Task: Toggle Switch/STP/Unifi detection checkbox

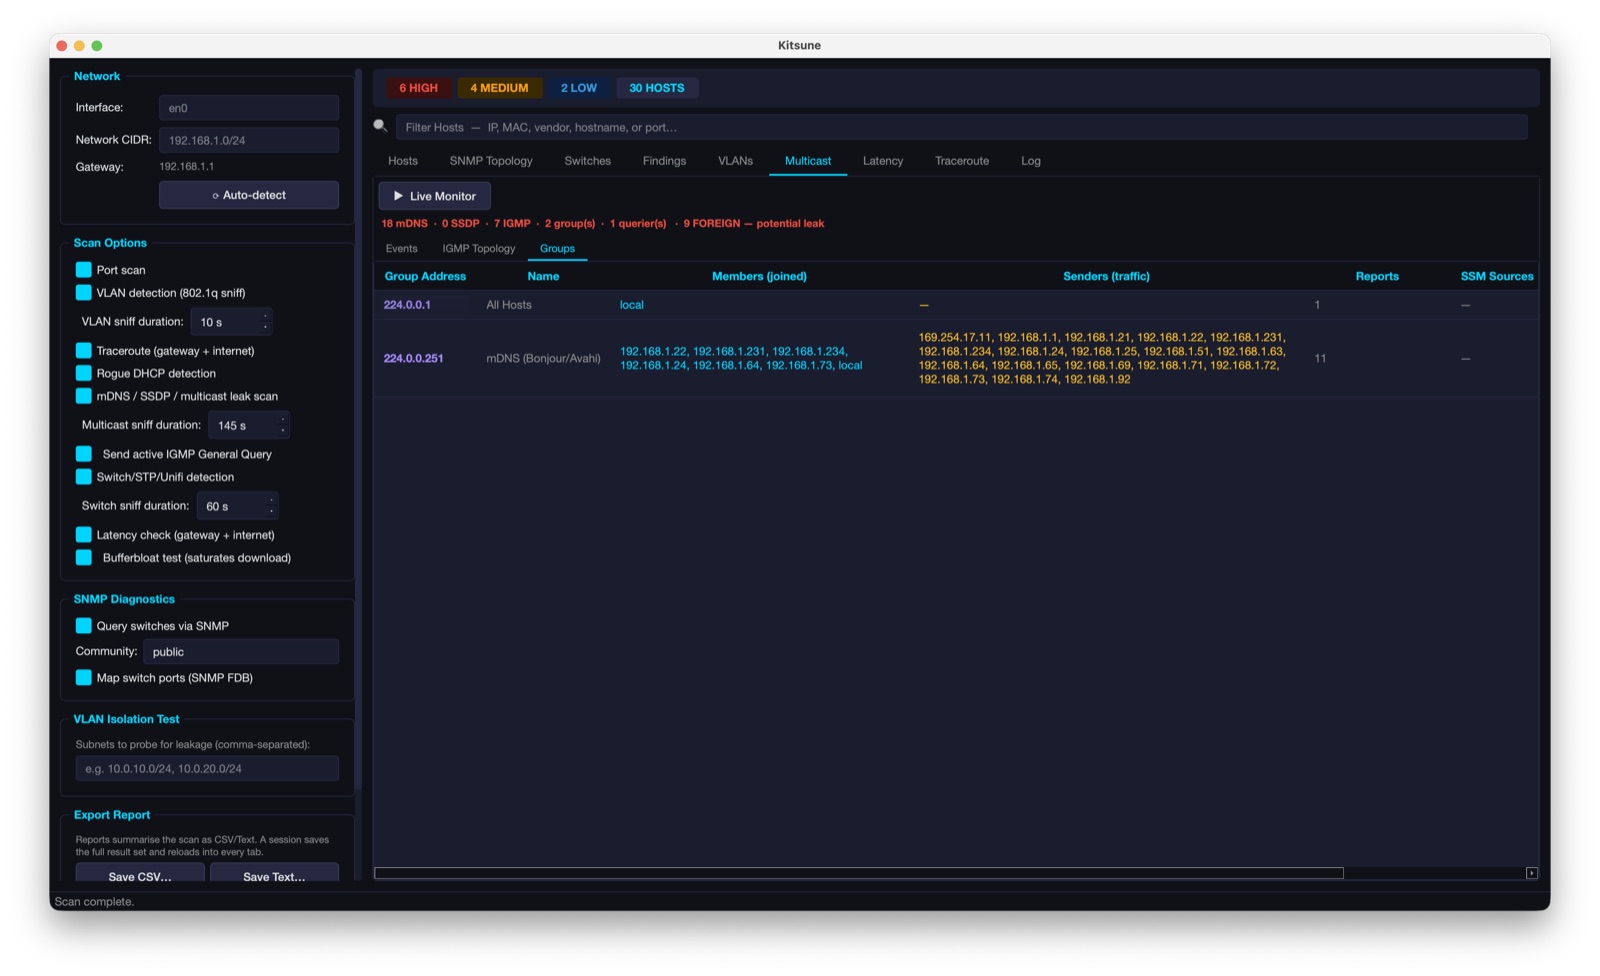Action: point(84,477)
